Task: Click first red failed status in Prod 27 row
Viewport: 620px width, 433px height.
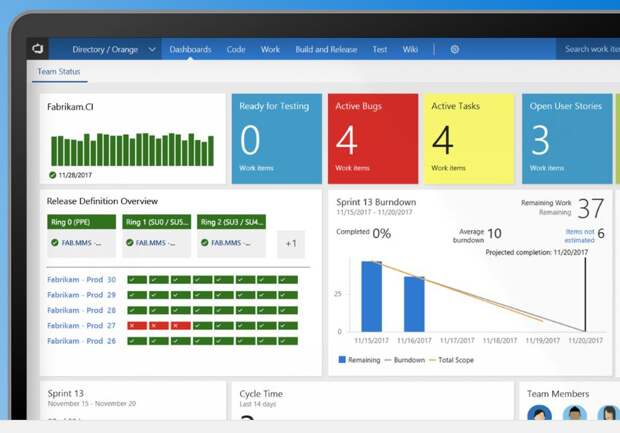Action: [137, 326]
